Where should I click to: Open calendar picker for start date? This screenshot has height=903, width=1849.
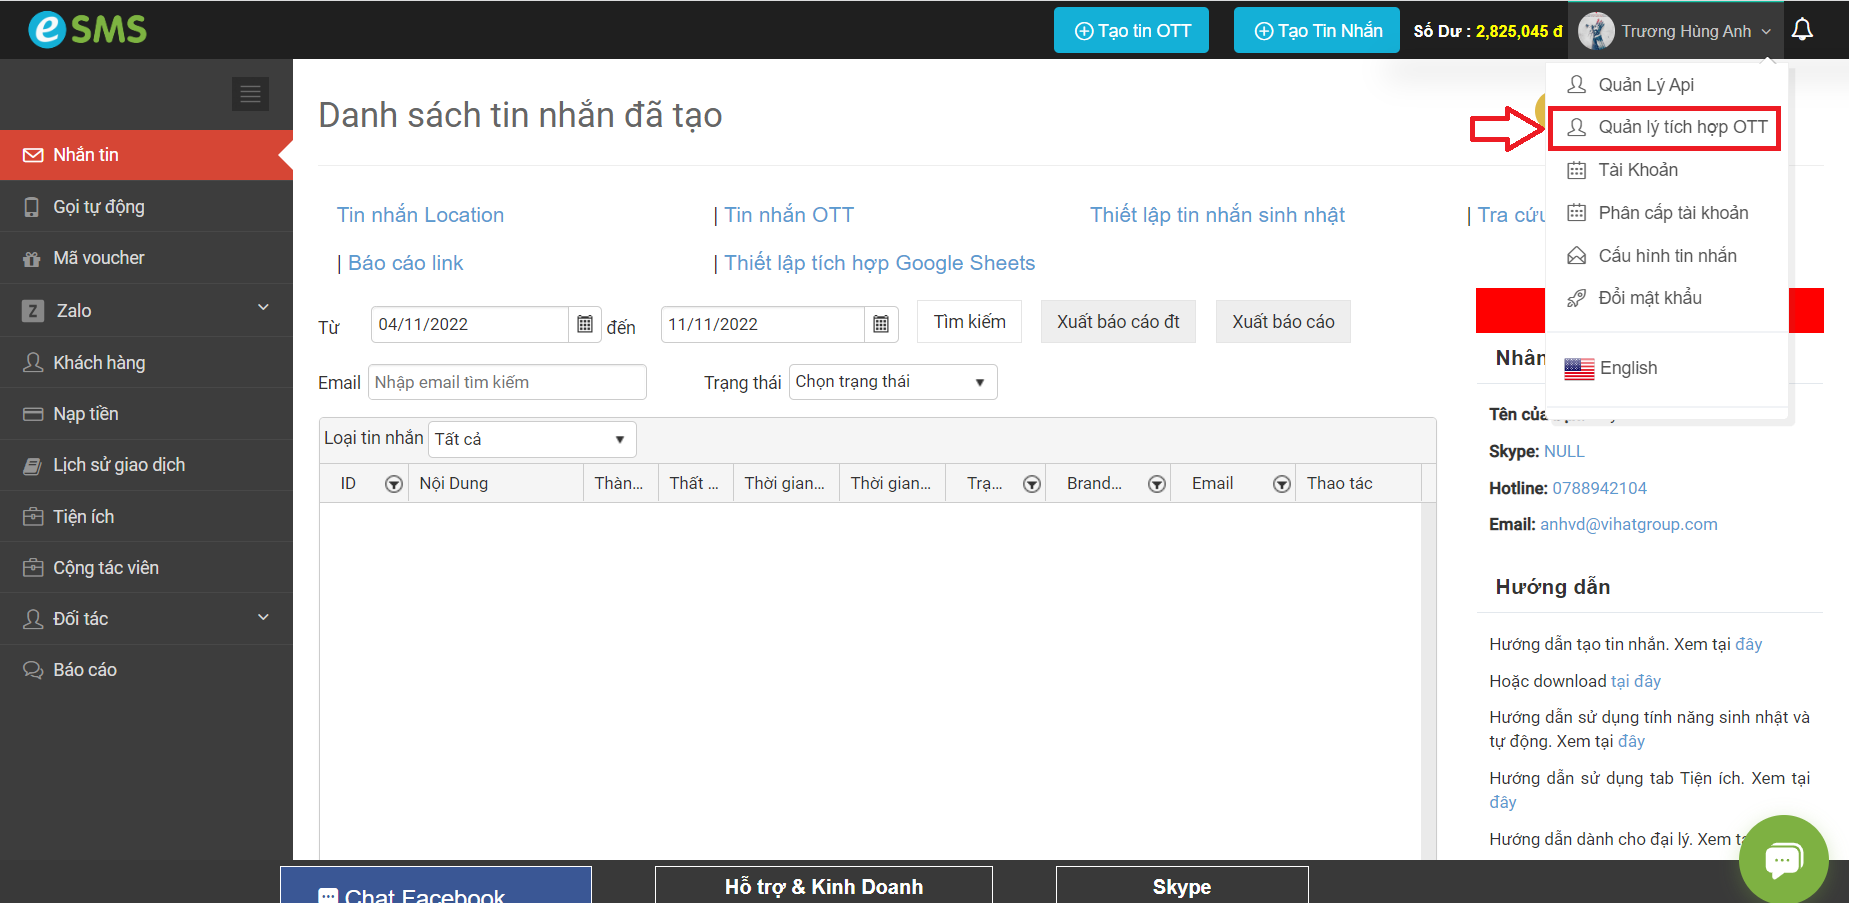[585, 324]
